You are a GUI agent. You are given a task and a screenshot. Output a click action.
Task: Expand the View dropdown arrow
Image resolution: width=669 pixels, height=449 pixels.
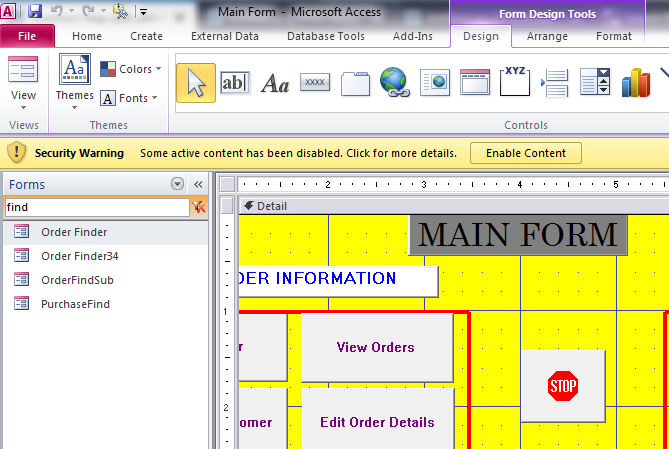coord(23,107)
